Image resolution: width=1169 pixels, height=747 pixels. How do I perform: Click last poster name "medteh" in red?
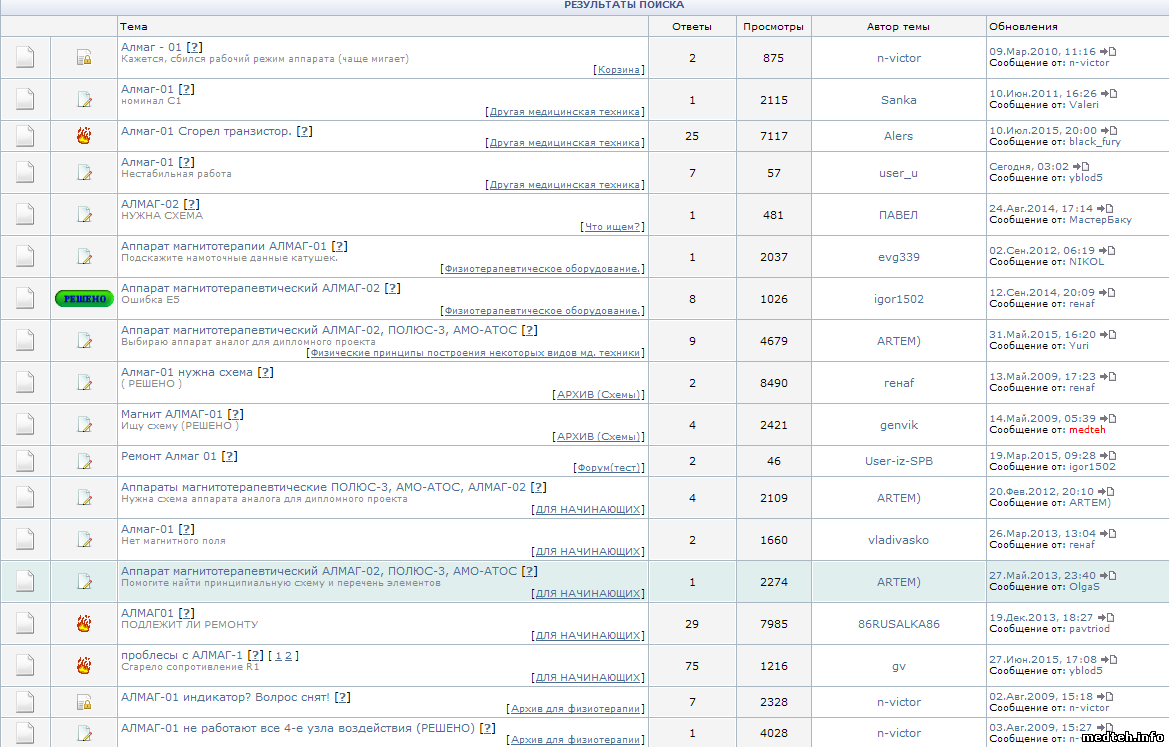[x=1087, y=430]
